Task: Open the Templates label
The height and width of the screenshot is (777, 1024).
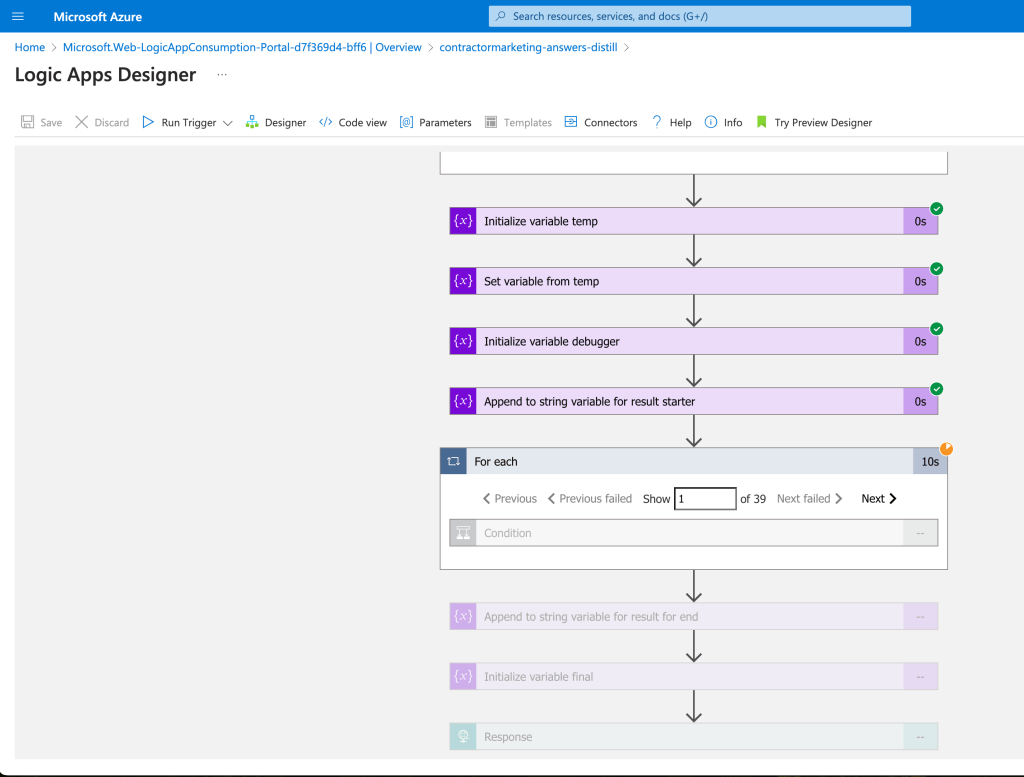Action: pyautogui.click(x=528, y=123)
